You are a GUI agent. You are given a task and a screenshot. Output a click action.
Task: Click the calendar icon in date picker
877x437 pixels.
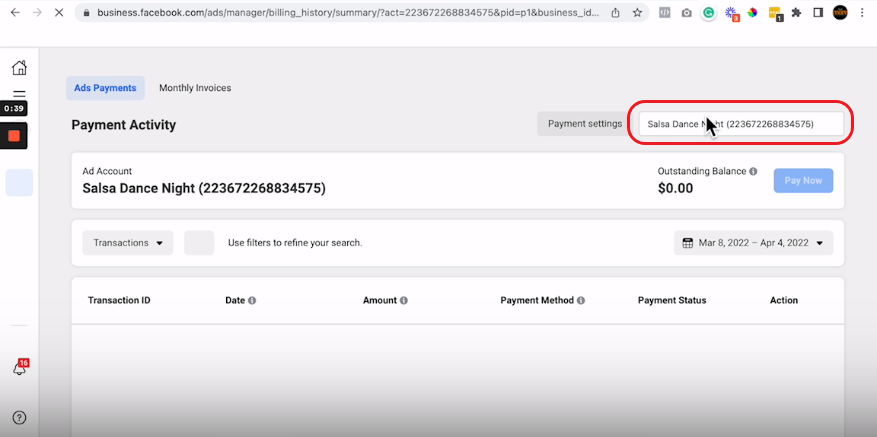coord(688,243)
